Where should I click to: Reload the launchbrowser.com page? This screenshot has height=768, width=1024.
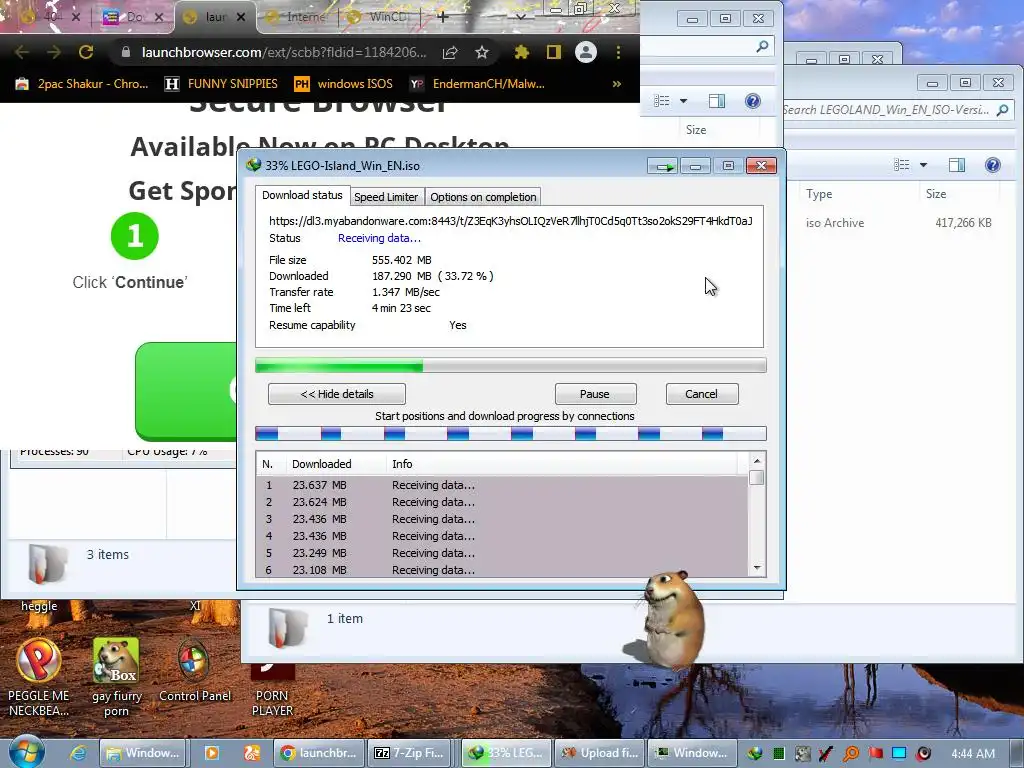point(86,52)
